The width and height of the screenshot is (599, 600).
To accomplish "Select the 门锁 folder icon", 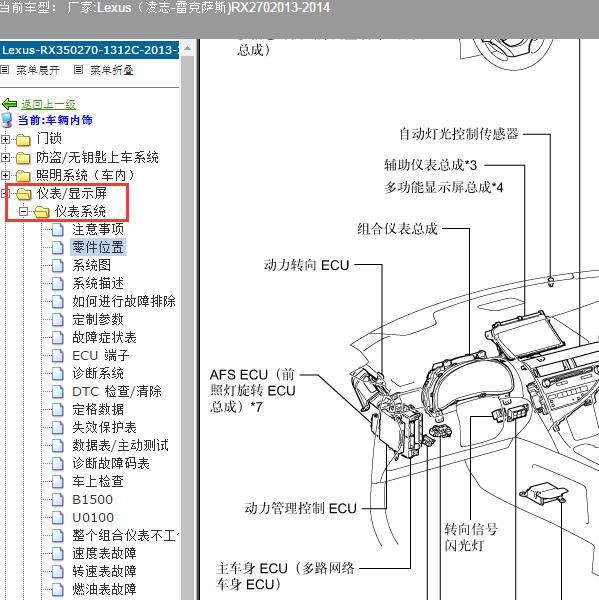I will (x=23, y=140).
